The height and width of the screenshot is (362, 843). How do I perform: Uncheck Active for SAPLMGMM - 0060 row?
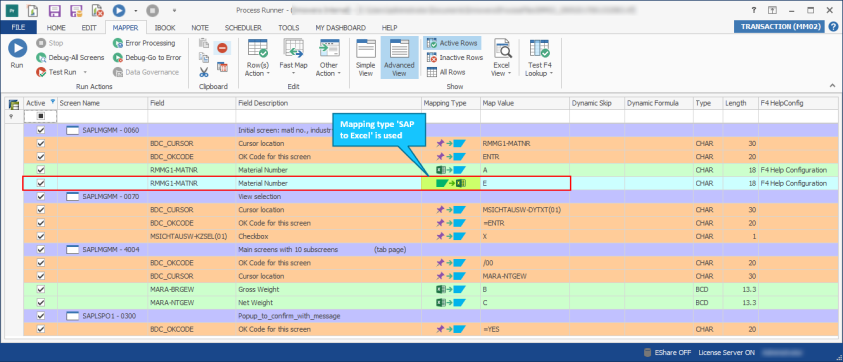(40, 130)
